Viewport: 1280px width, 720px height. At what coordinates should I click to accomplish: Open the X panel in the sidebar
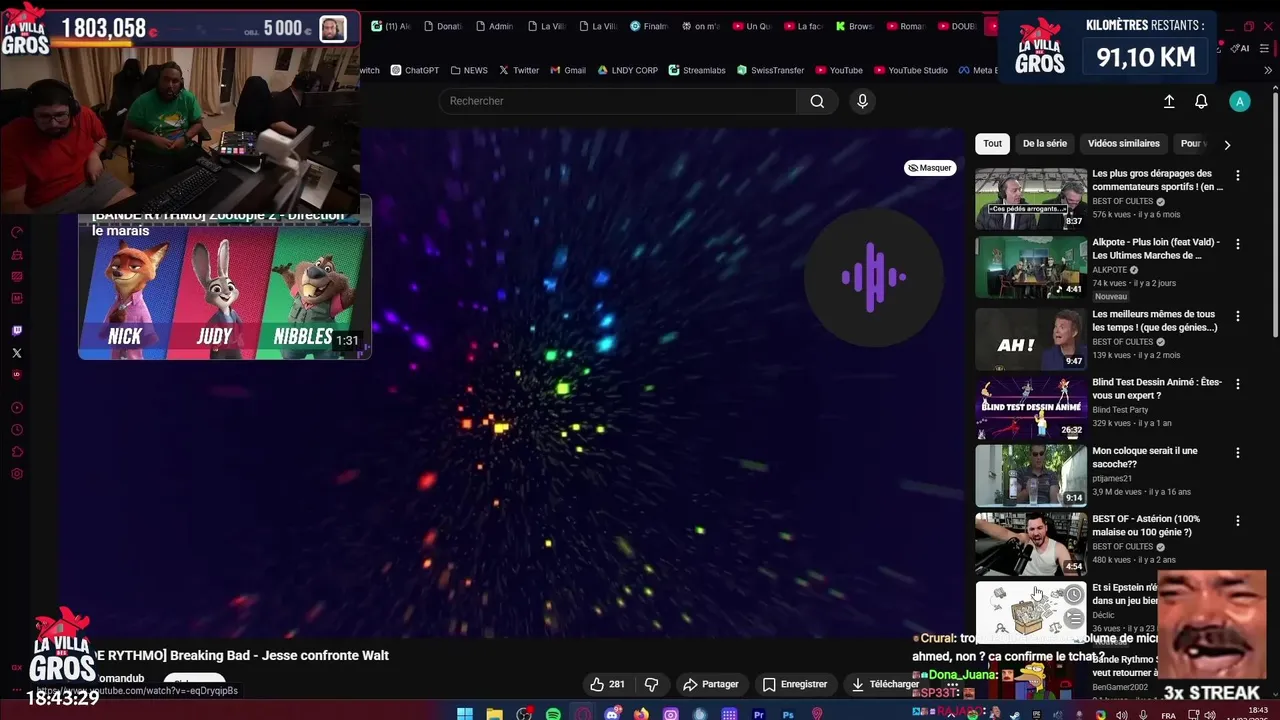(16, 353)
